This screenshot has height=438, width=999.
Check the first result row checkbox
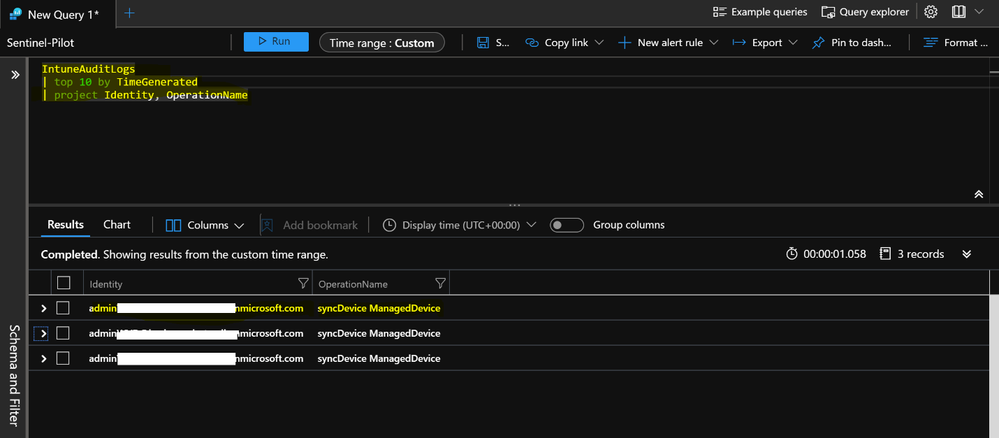pos(62,308)
